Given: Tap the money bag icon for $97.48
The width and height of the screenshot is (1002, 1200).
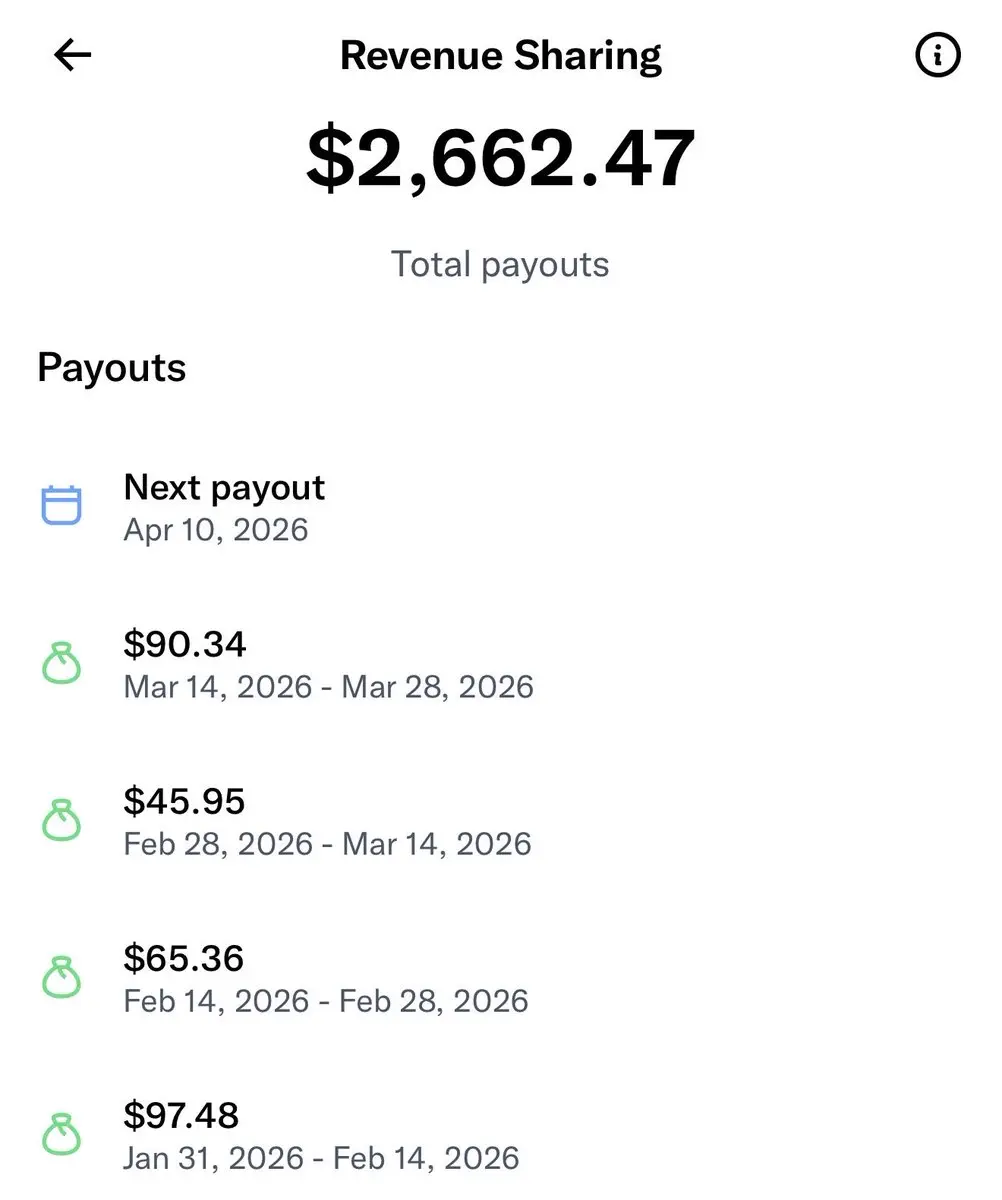Looking at the screenshot, I should [x=61, y=1134].
